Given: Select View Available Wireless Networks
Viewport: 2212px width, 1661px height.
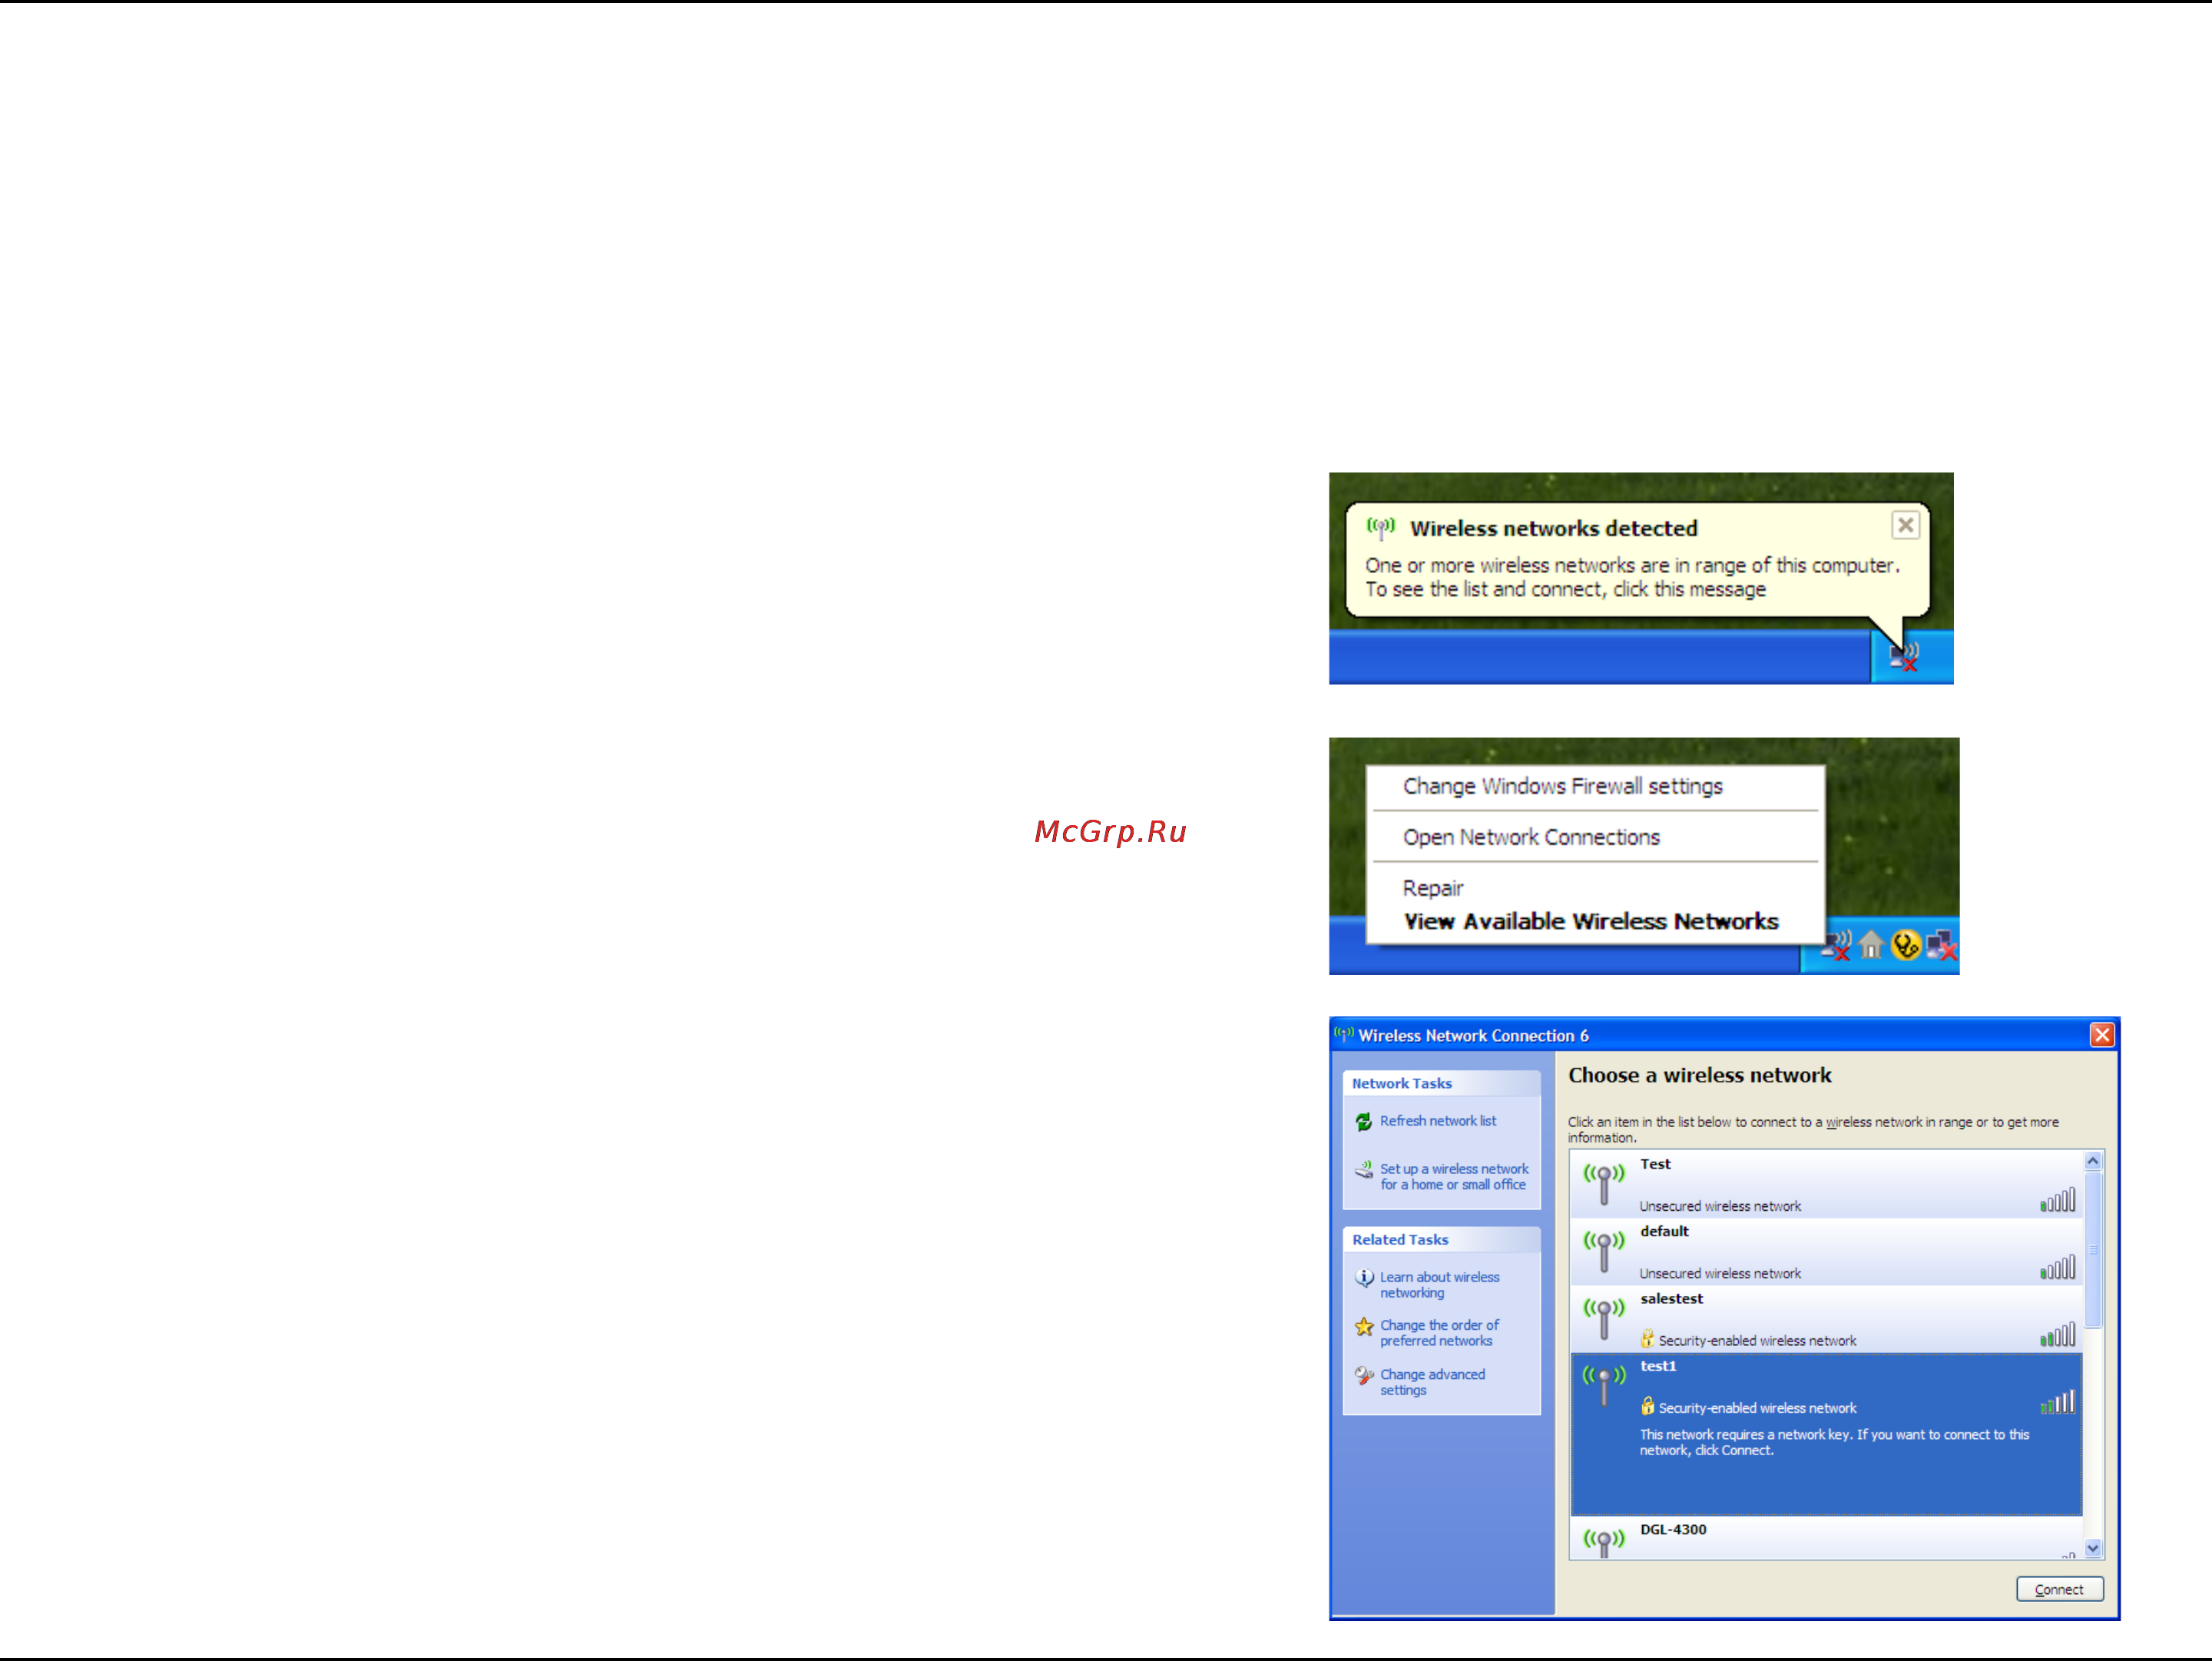Looking at the screenshot, I should pos(1591,921).
